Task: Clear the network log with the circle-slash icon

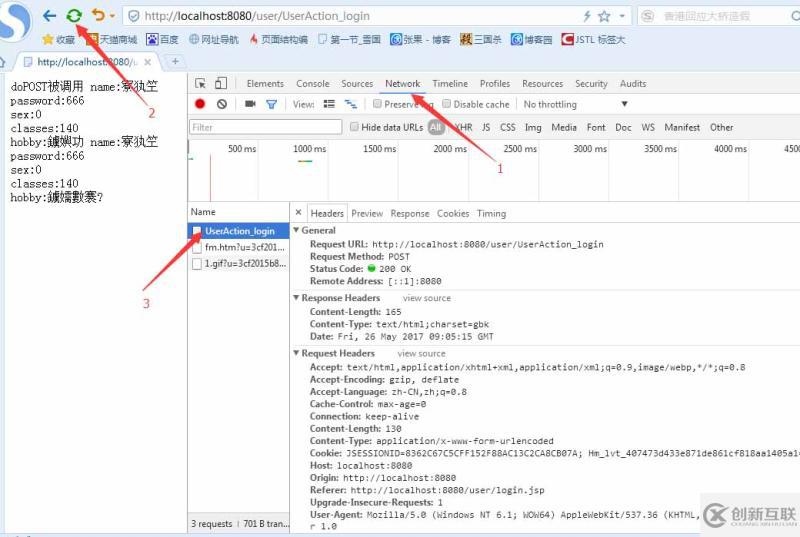Action: click(221, 104)
